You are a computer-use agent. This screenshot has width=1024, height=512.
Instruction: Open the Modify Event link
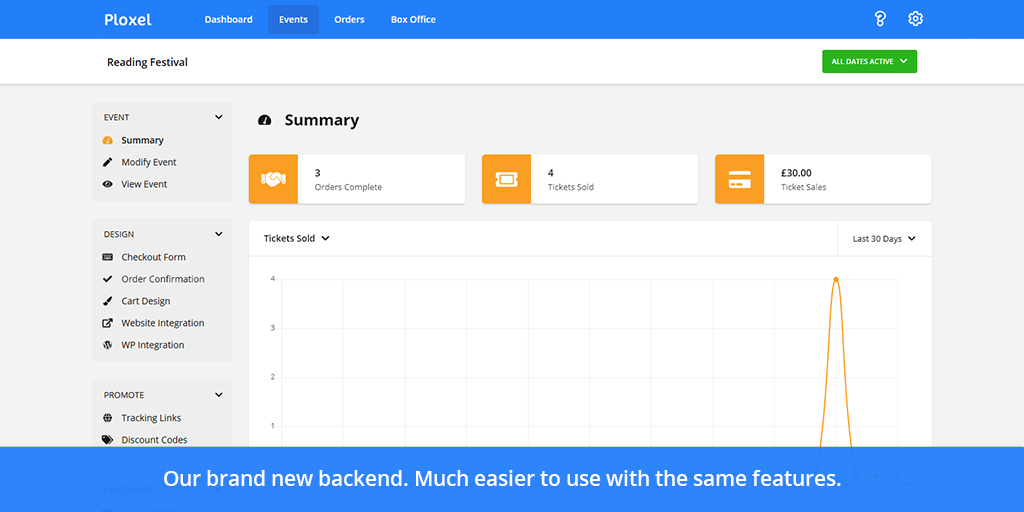(149, 162)
